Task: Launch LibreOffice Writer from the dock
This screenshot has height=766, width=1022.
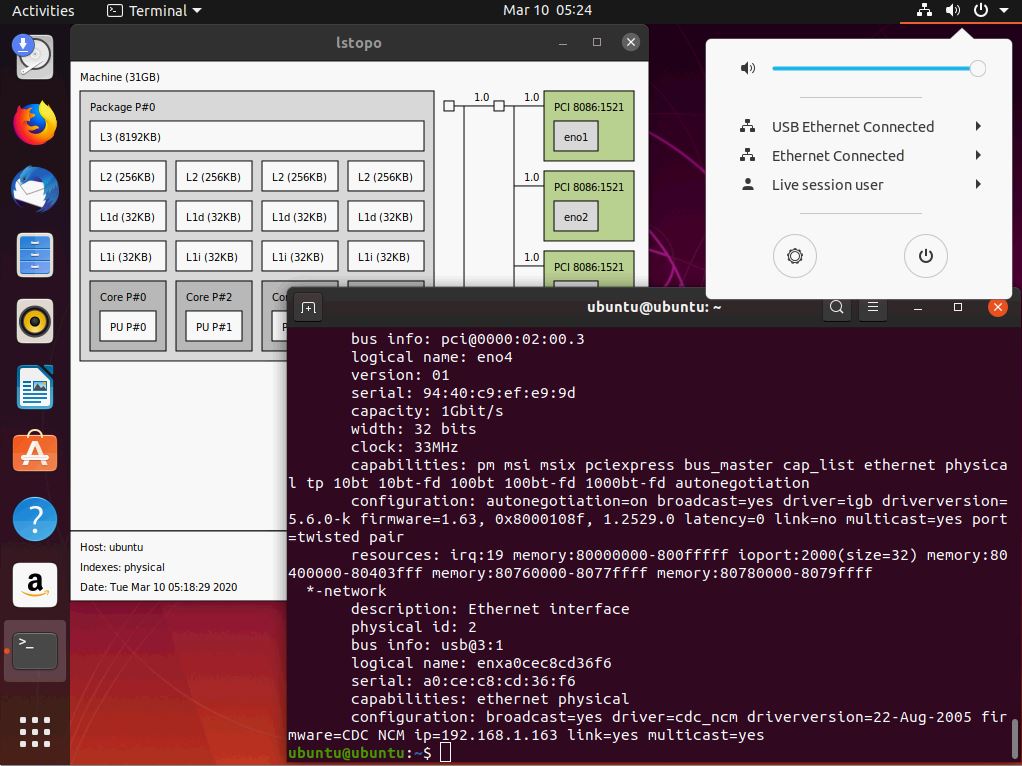Action: (x=36, y=387)
